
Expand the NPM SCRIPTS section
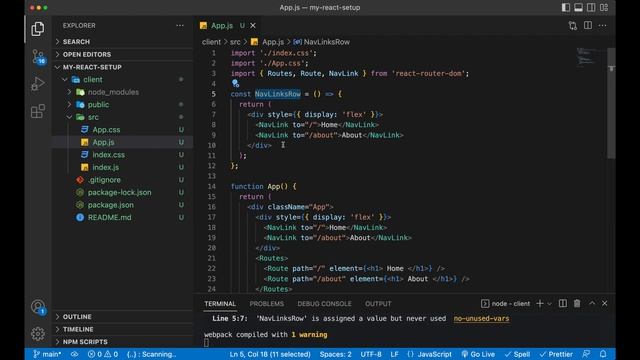[122, 342]
